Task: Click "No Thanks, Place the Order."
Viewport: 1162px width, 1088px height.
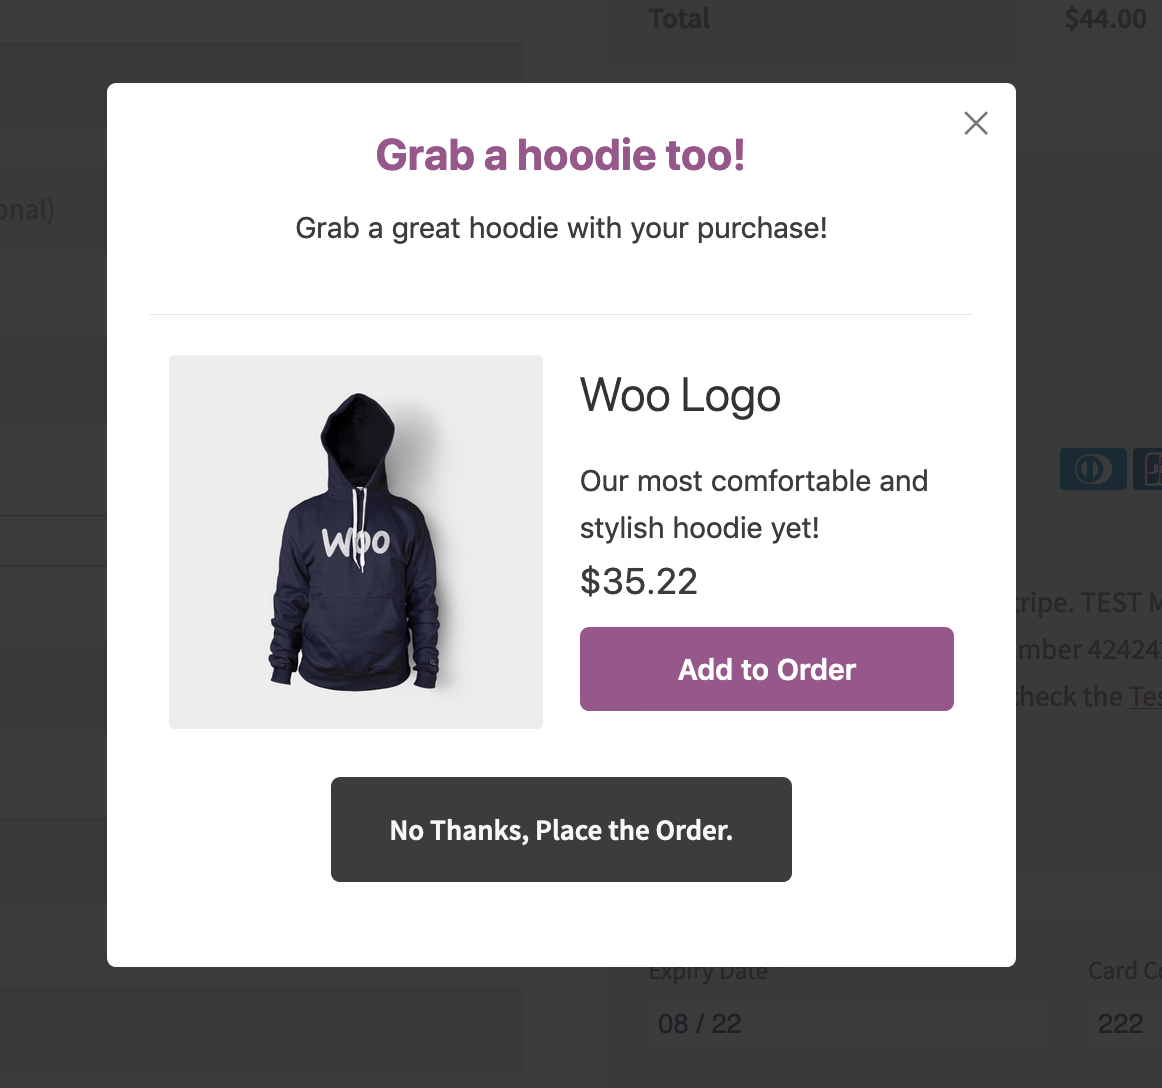Action: [x=561, y=829]
